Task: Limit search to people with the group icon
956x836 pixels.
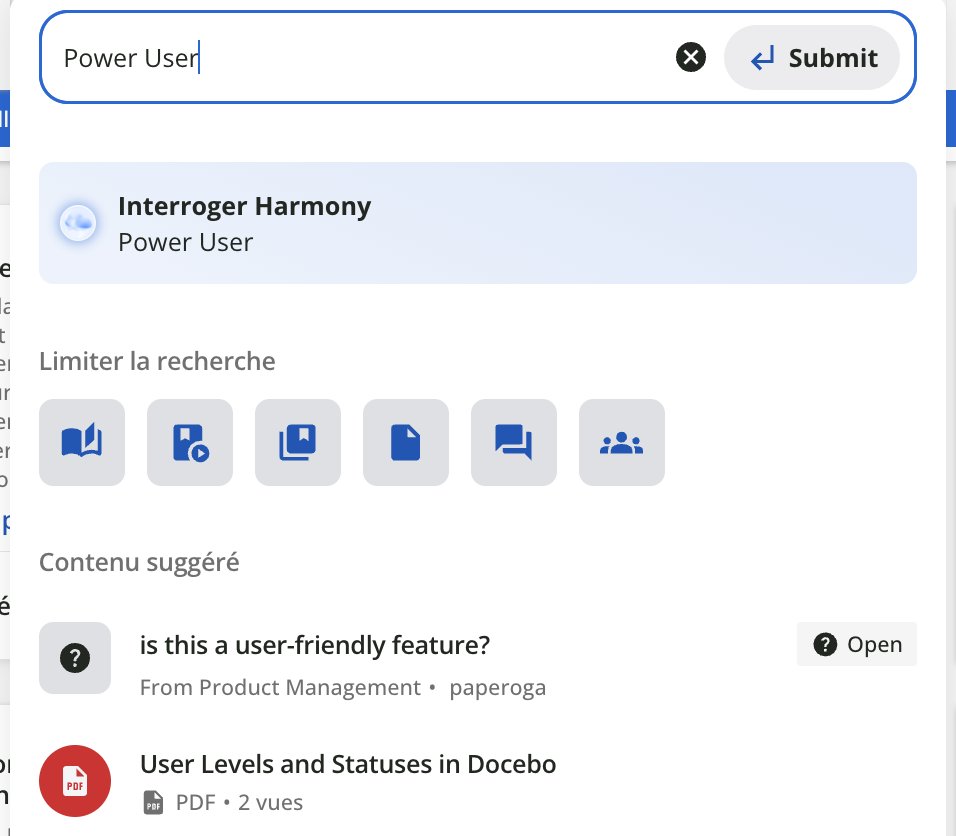Action: click(x=622, y=442)
